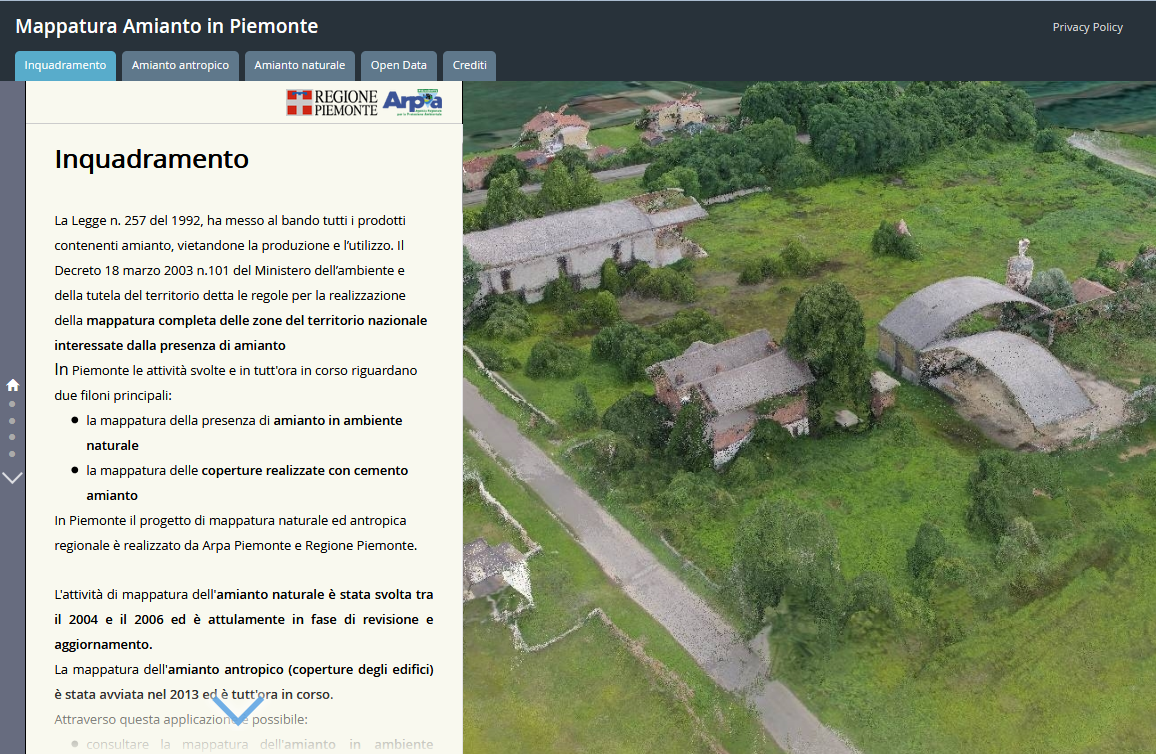Open the Amianto antropico tab
1156x754 pixels.
point(180,66)
